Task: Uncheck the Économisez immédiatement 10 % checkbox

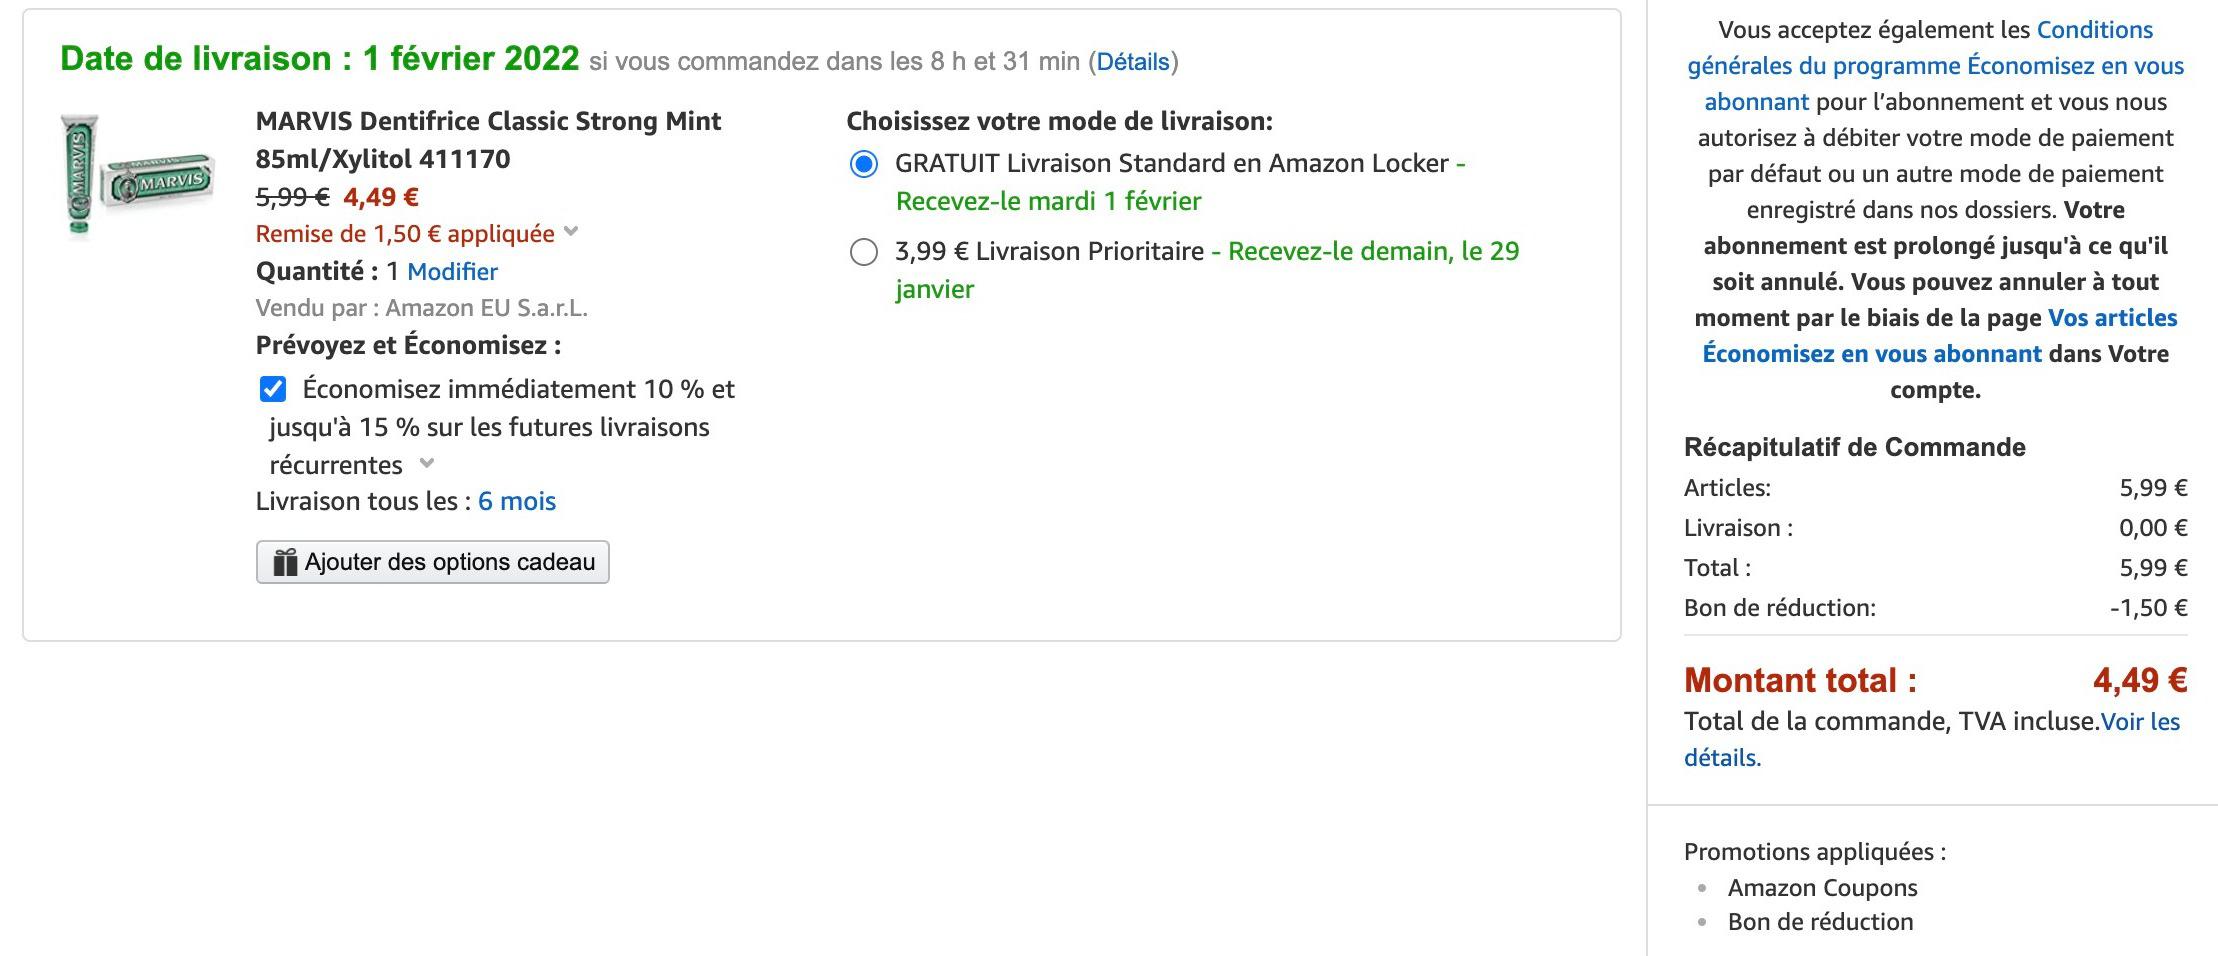Action: (x=273, y=389)
